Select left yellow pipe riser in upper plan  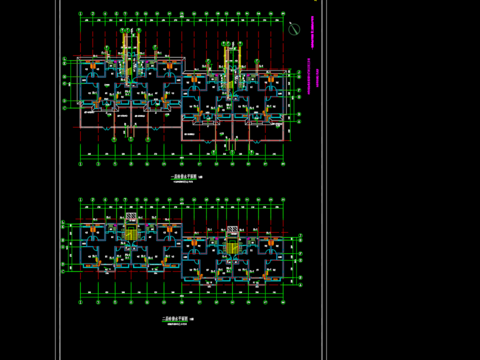125,57
